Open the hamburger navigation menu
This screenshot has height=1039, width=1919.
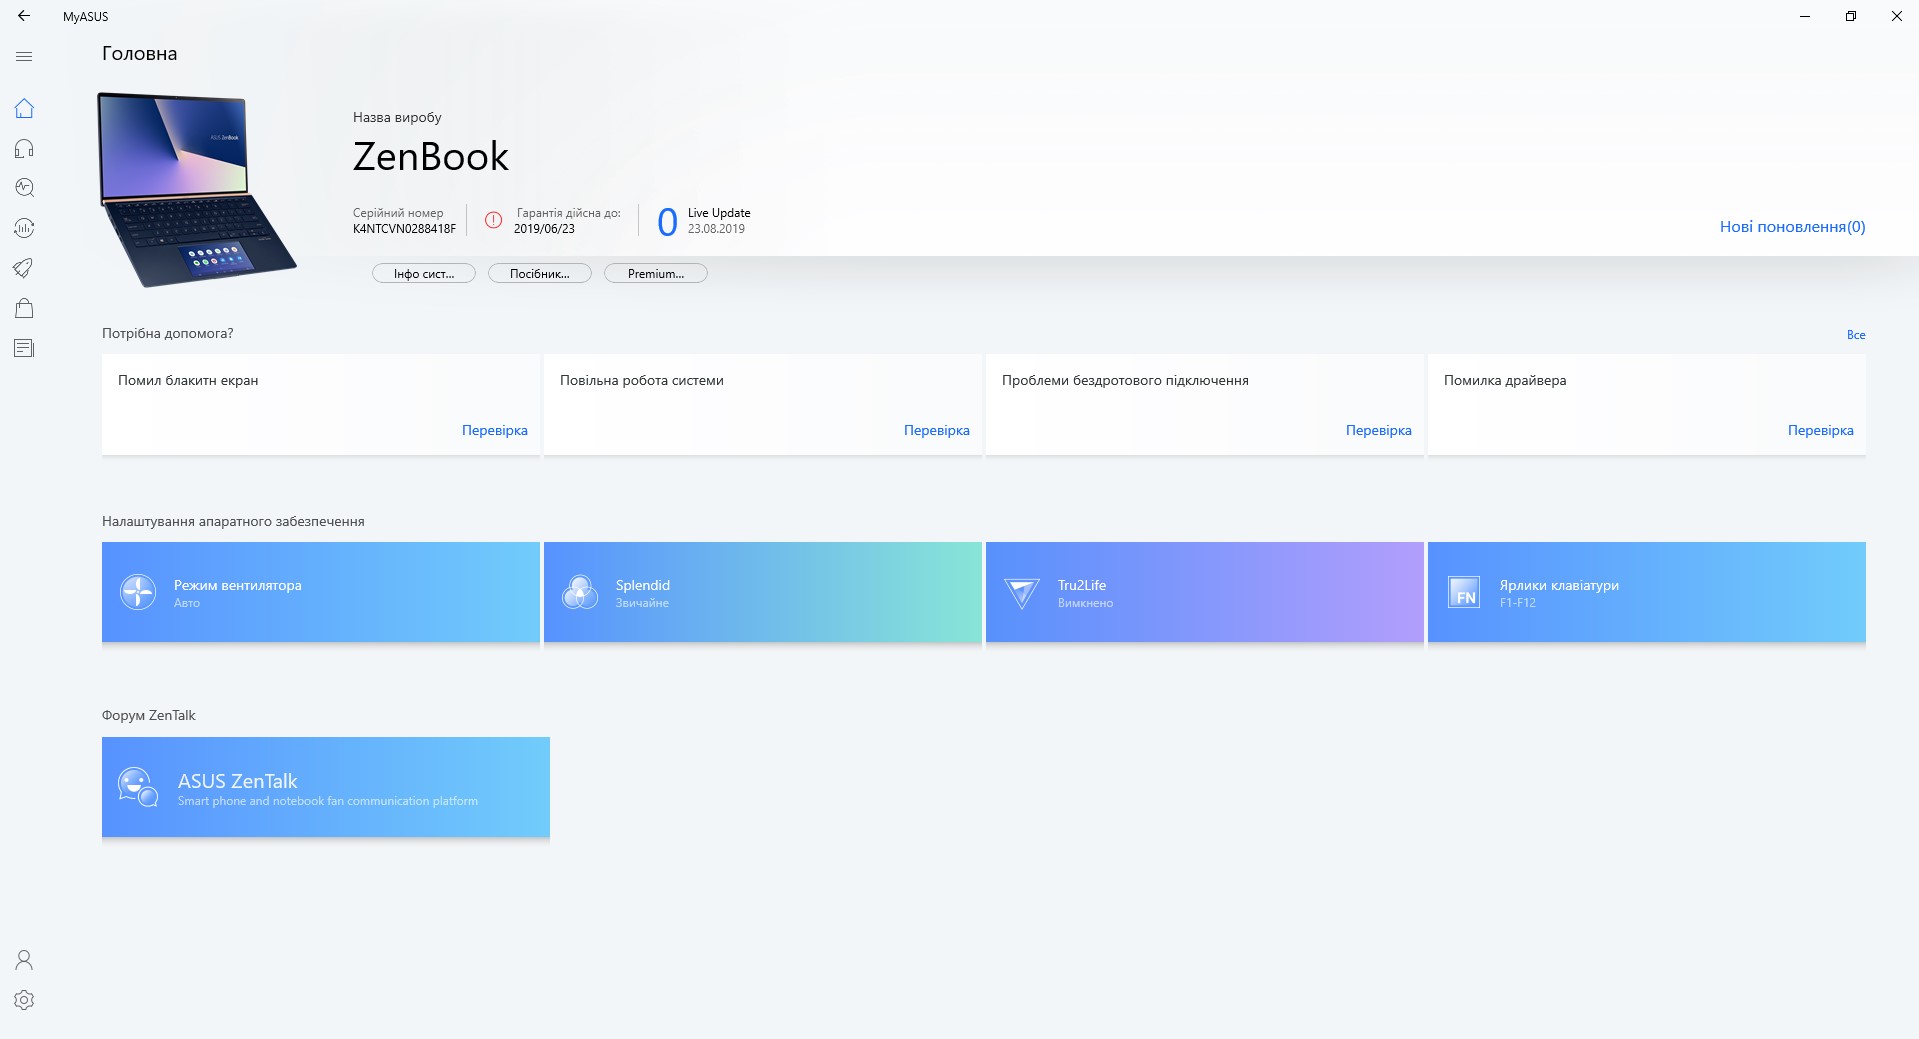(24, 57)
